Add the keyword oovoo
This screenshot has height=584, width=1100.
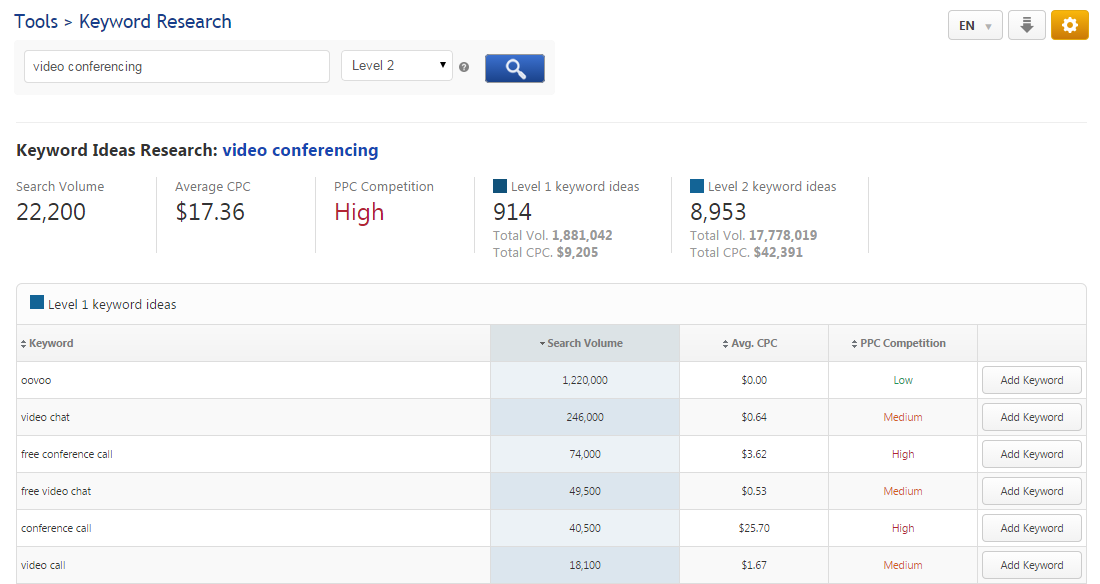(1031, 380)
